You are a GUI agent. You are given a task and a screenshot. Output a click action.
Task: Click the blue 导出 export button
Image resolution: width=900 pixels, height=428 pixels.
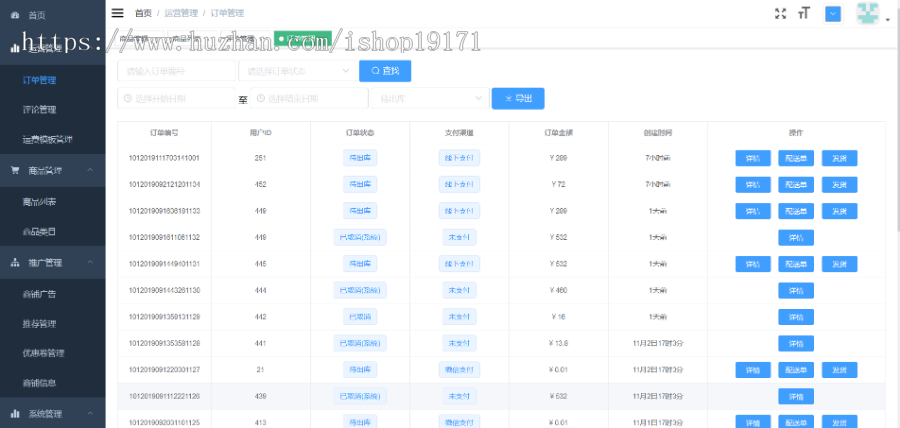pyautogui.click(x=517, y=98)
